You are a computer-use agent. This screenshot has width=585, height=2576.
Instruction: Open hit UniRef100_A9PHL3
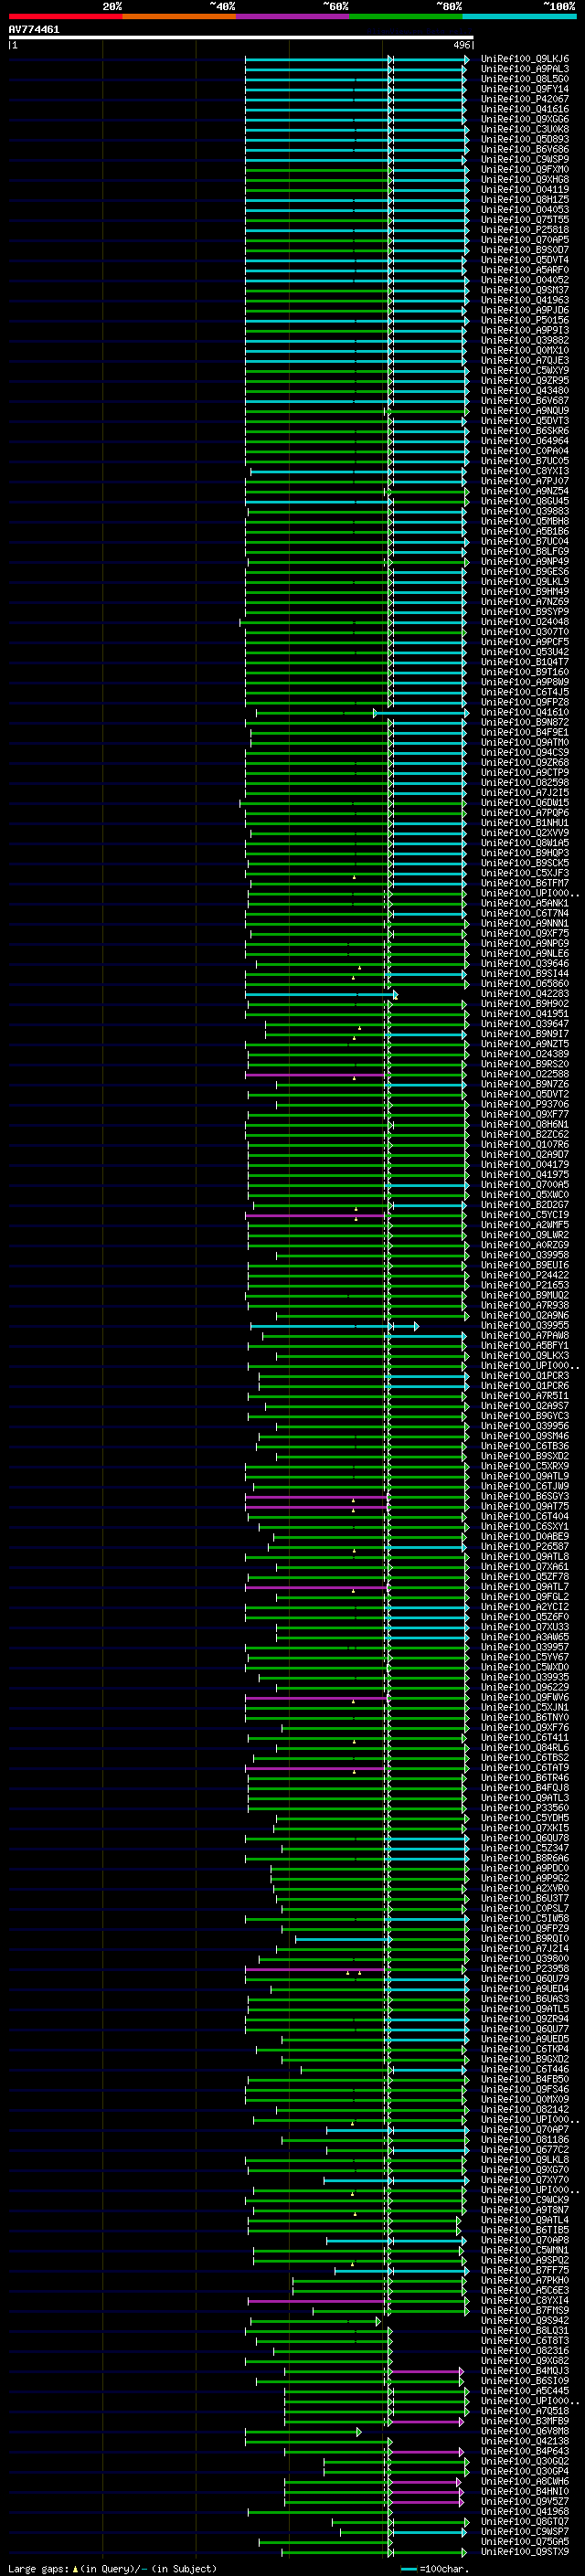pyautogui.click(x=524, y=69)
